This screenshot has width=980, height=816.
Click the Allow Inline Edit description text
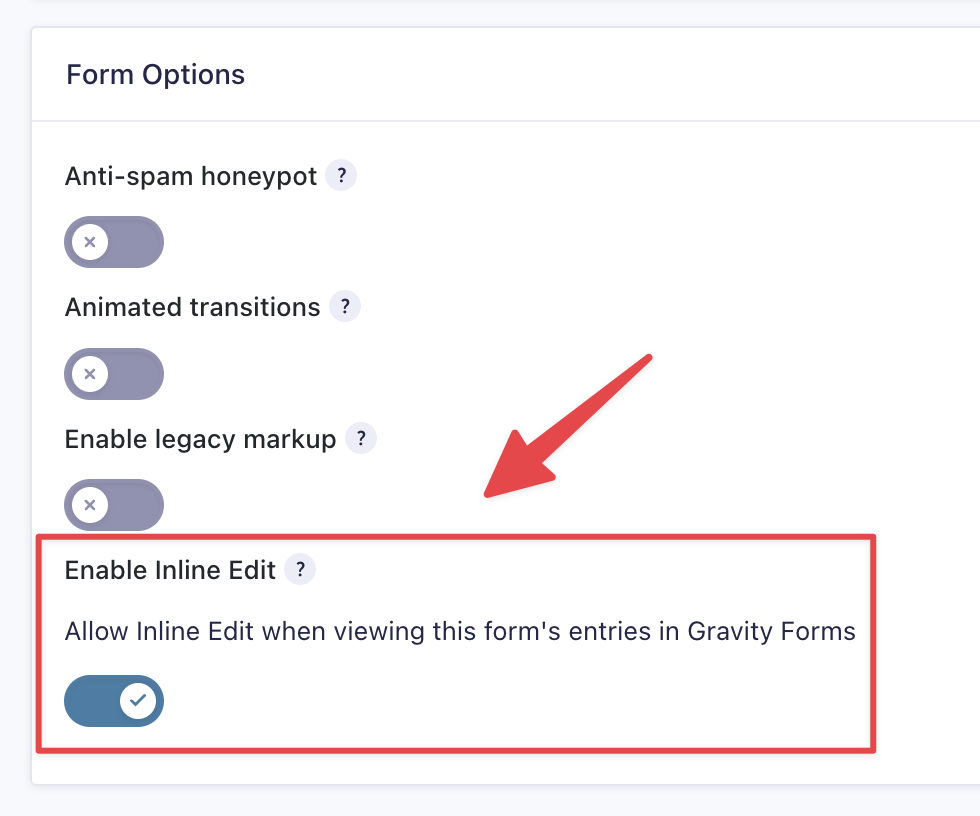pos(400,632)
